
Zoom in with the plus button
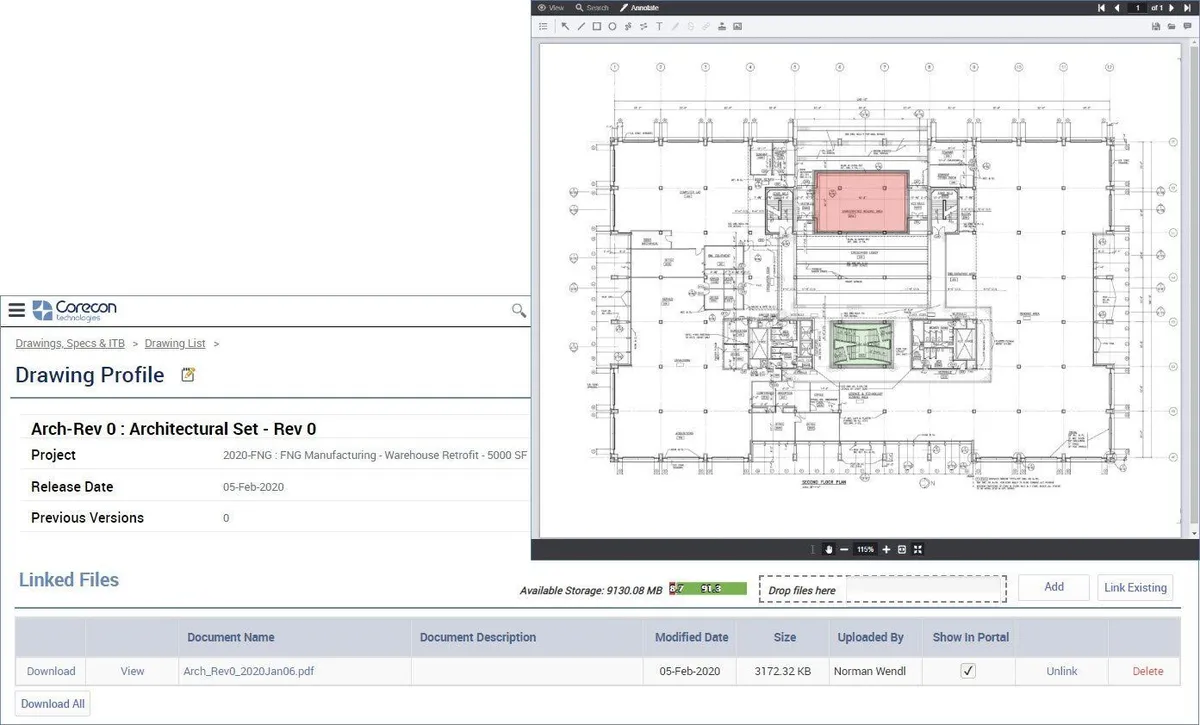(886, 549)
